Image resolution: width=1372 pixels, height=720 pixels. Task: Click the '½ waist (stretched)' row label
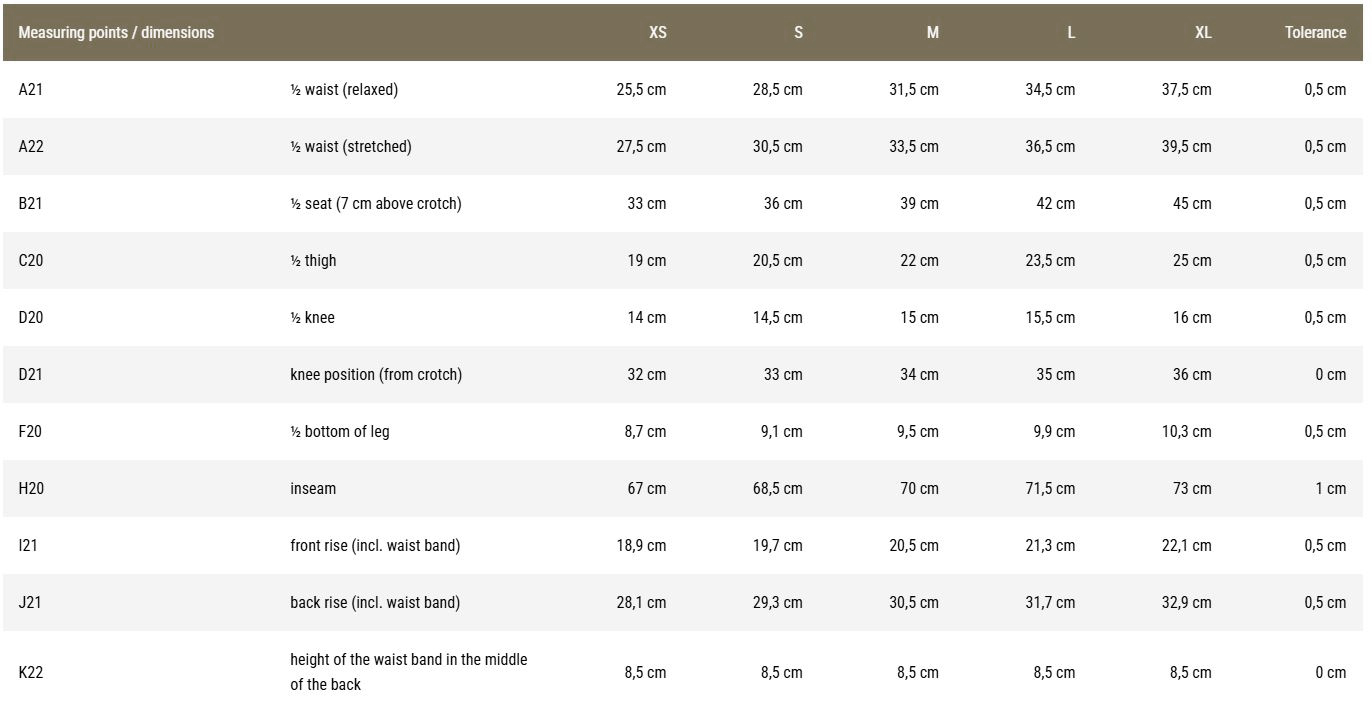pos(351,146)
